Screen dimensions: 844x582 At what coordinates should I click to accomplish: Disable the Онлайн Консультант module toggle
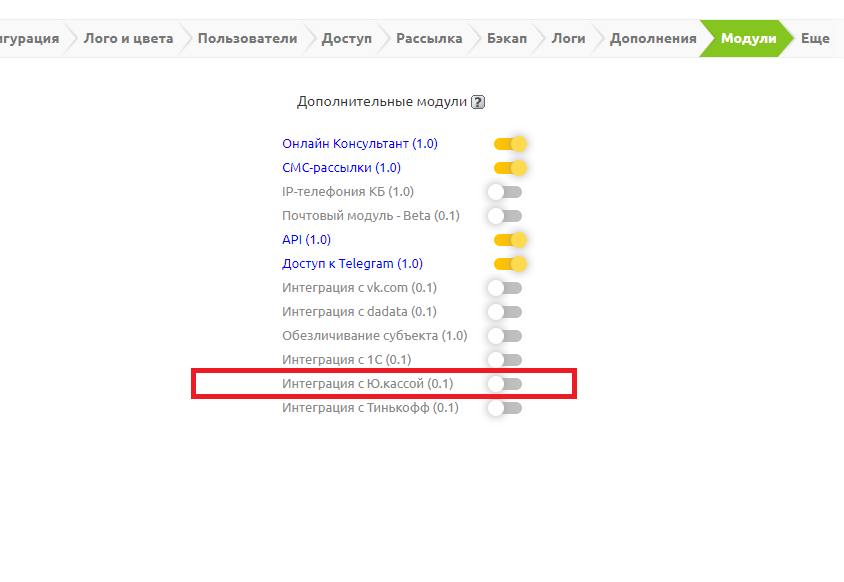[510, 144]
